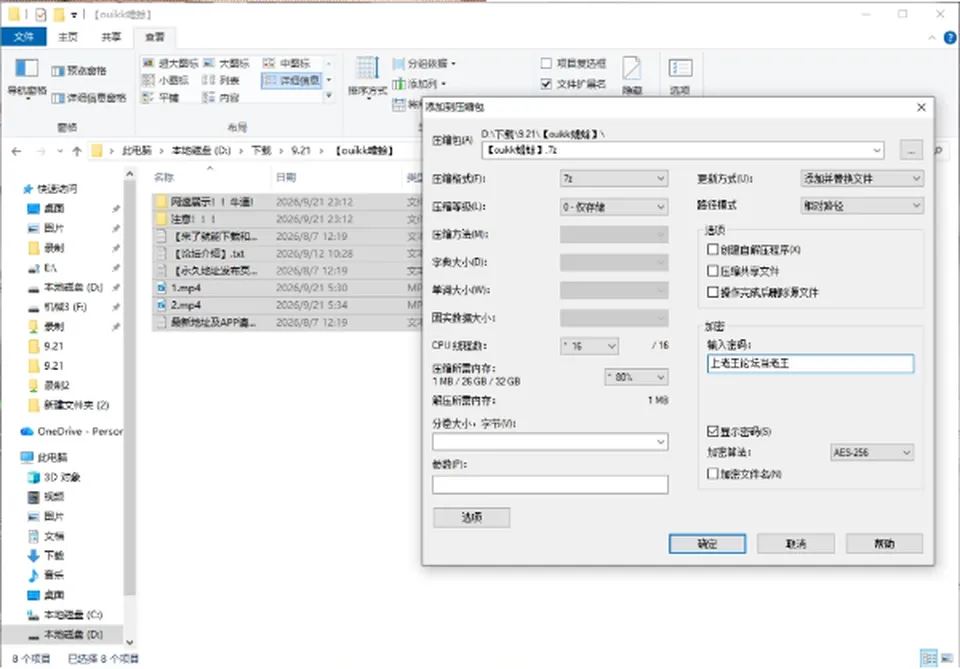Open 3D 对象 in navigation pane
This screenshot has height=669, width=960.
(54, 477)
